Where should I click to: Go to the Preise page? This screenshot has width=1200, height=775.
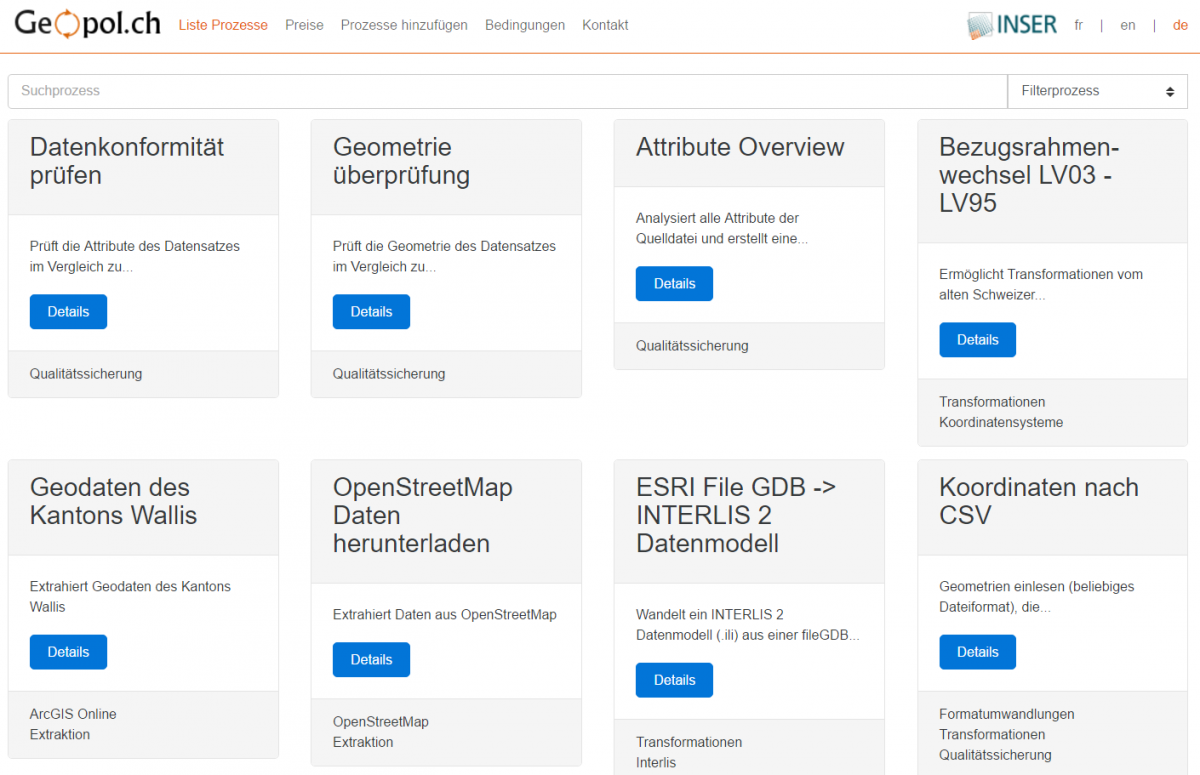click(304, 25)
